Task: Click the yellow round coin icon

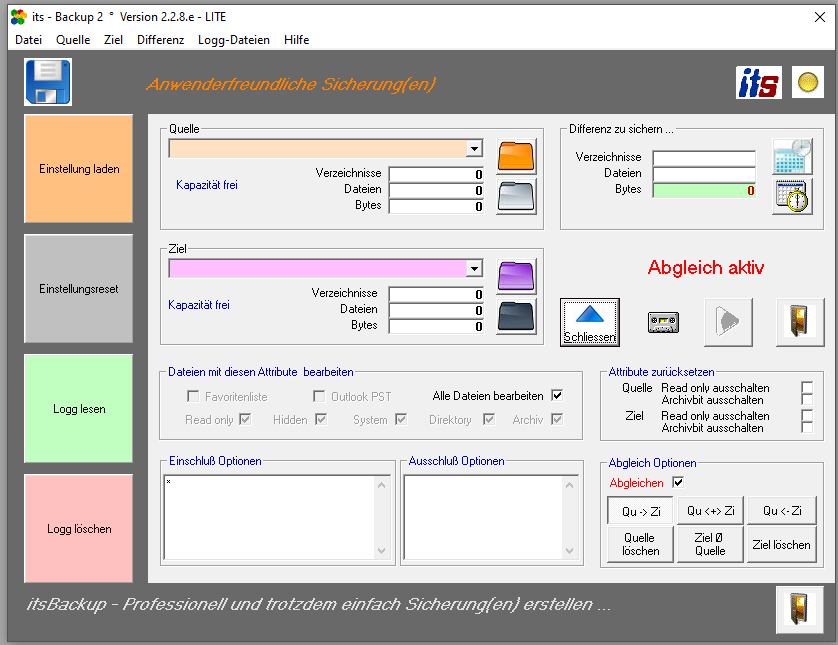Action: 808,82
